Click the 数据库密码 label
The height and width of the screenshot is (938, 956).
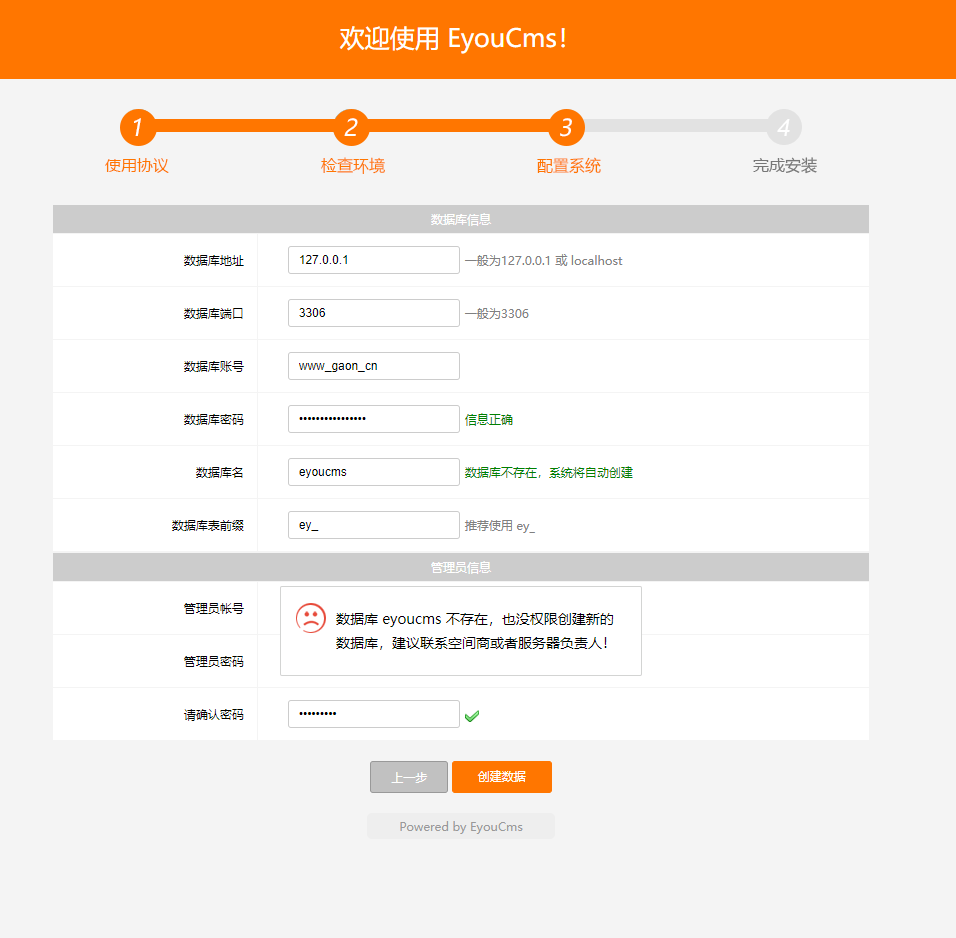point(213,420)
